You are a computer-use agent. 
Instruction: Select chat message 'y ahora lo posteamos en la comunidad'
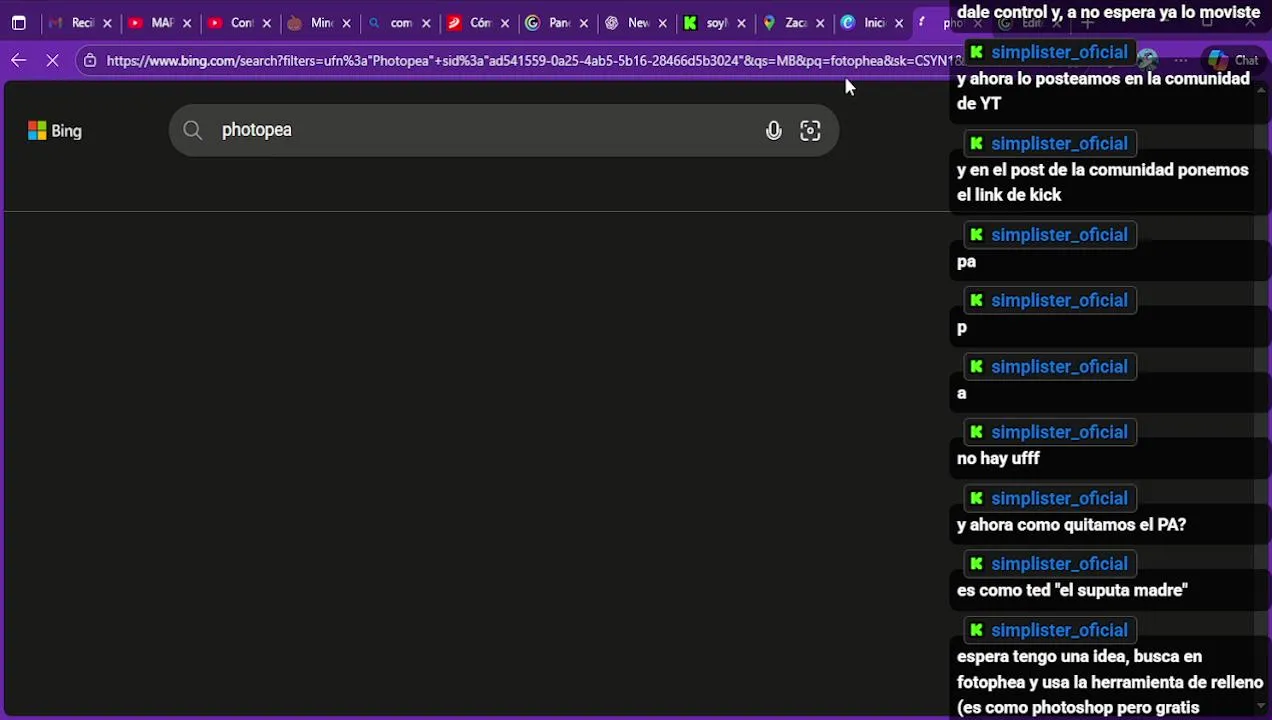point(1103,91)
